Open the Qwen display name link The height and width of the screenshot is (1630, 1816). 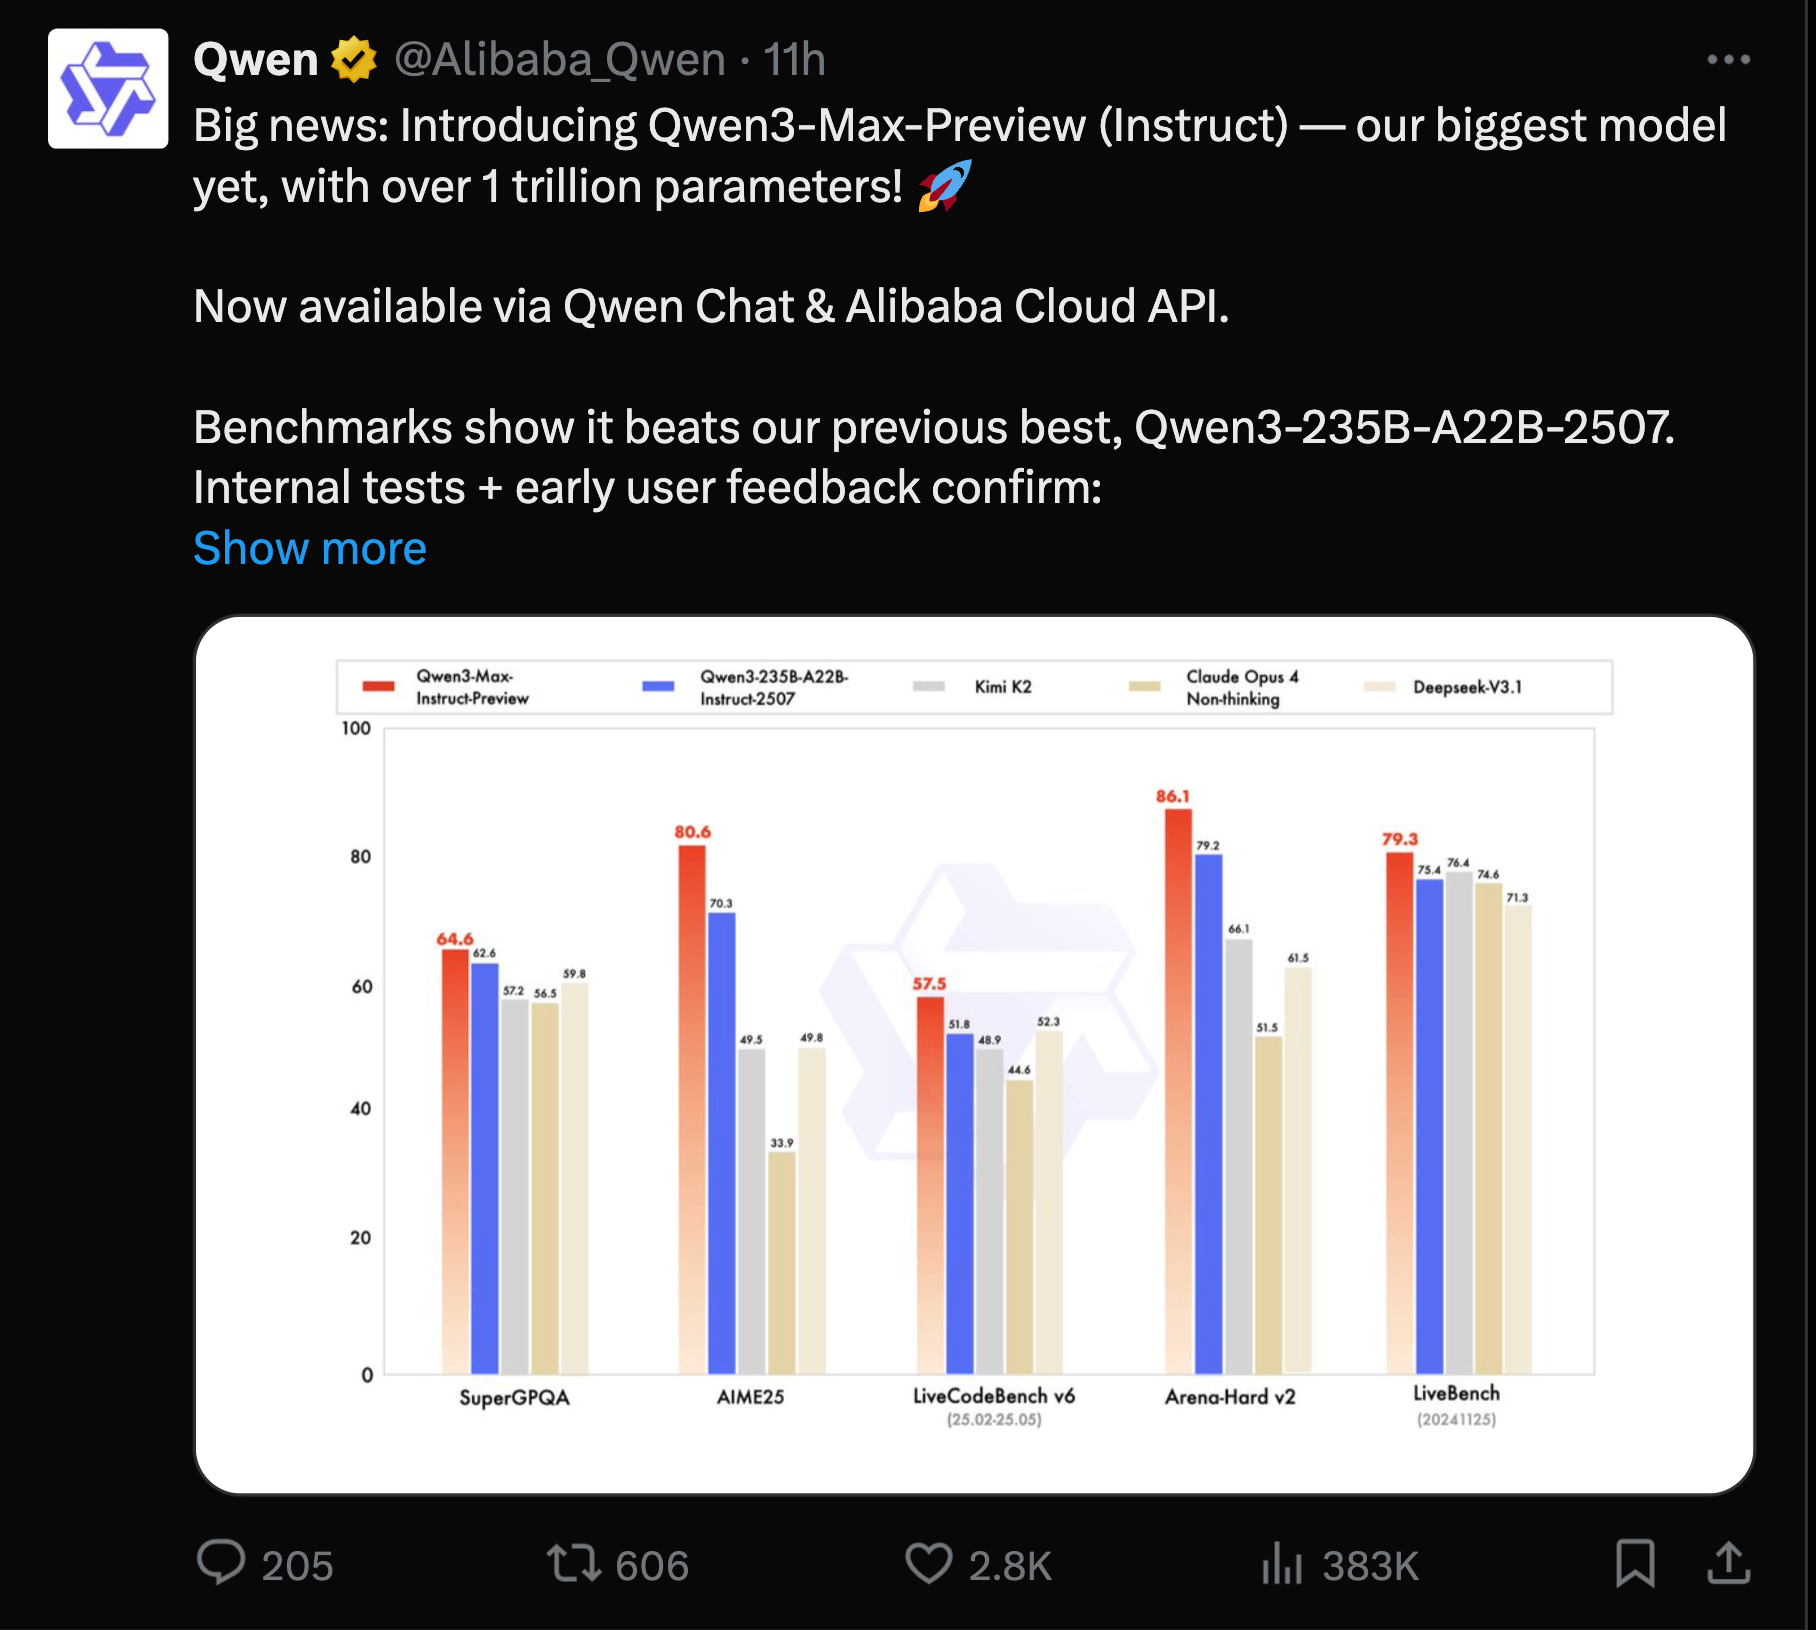[256, 60]
